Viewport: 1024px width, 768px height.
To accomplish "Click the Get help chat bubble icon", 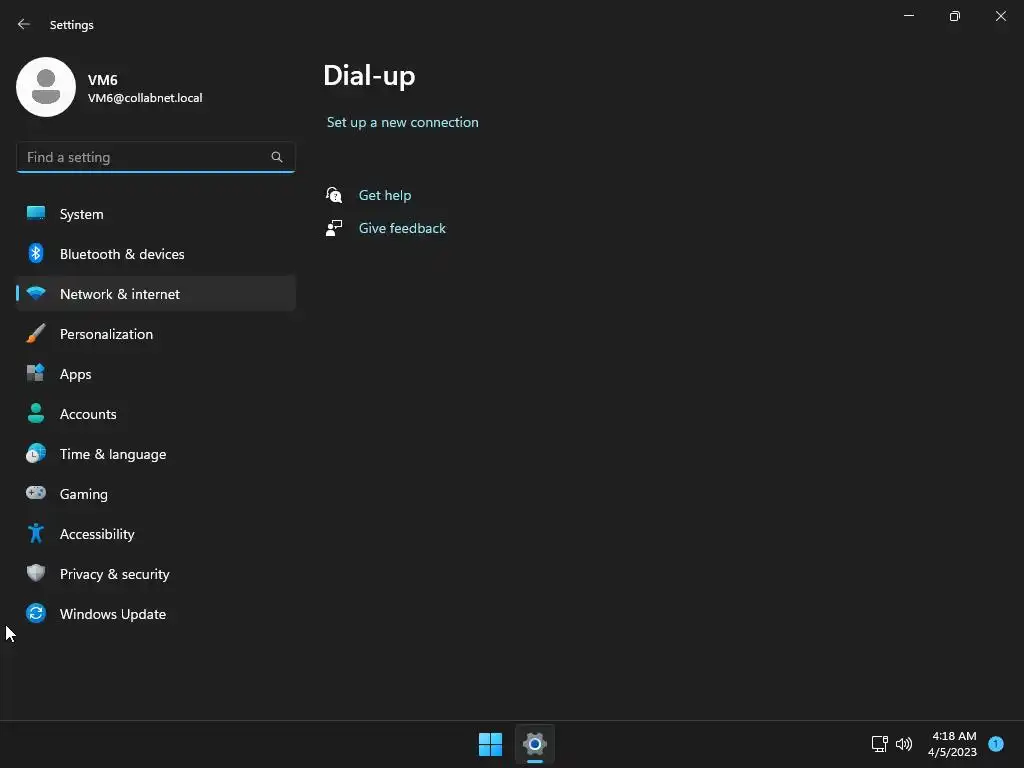I will [334, 195].
